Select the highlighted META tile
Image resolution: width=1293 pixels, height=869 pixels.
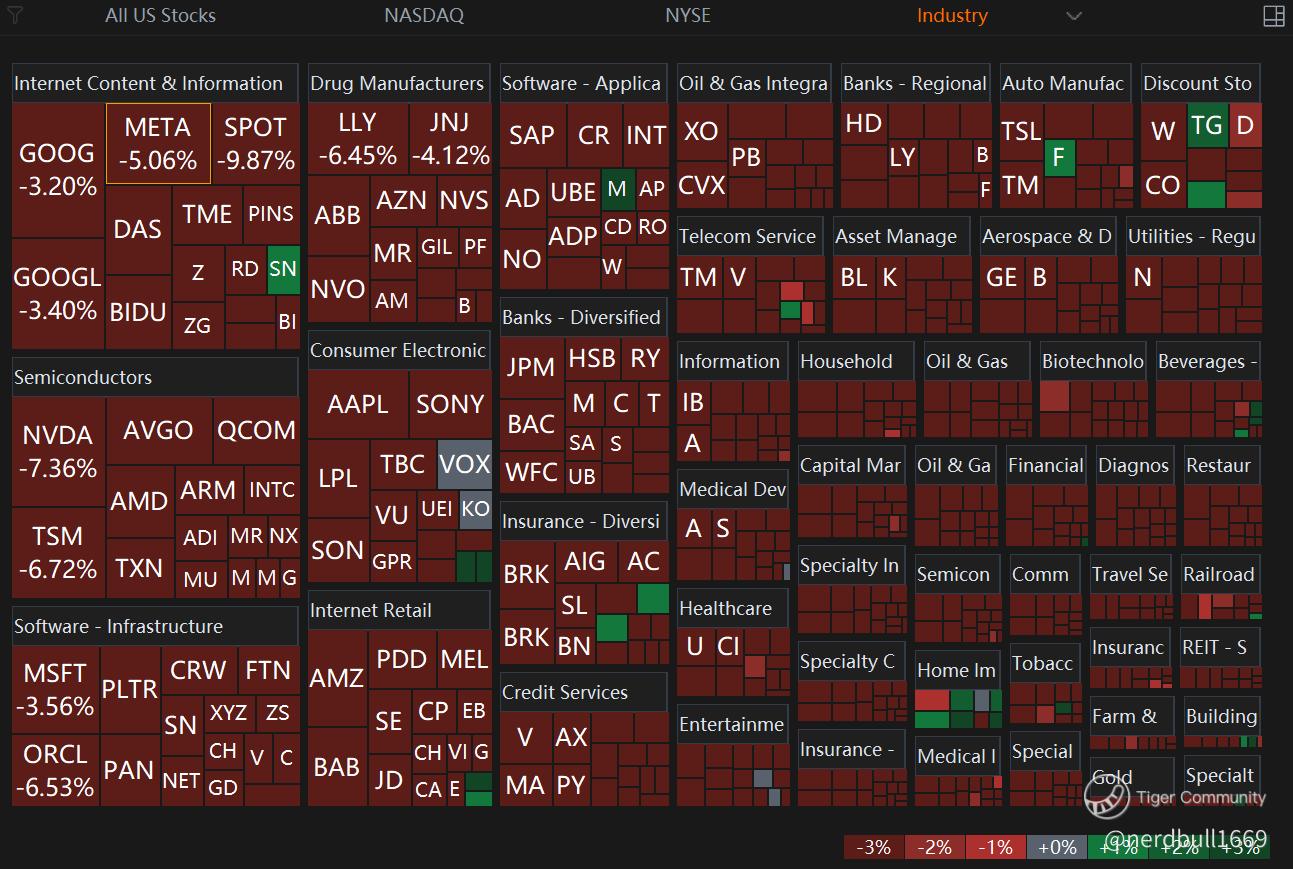click(x=158, y=144)
